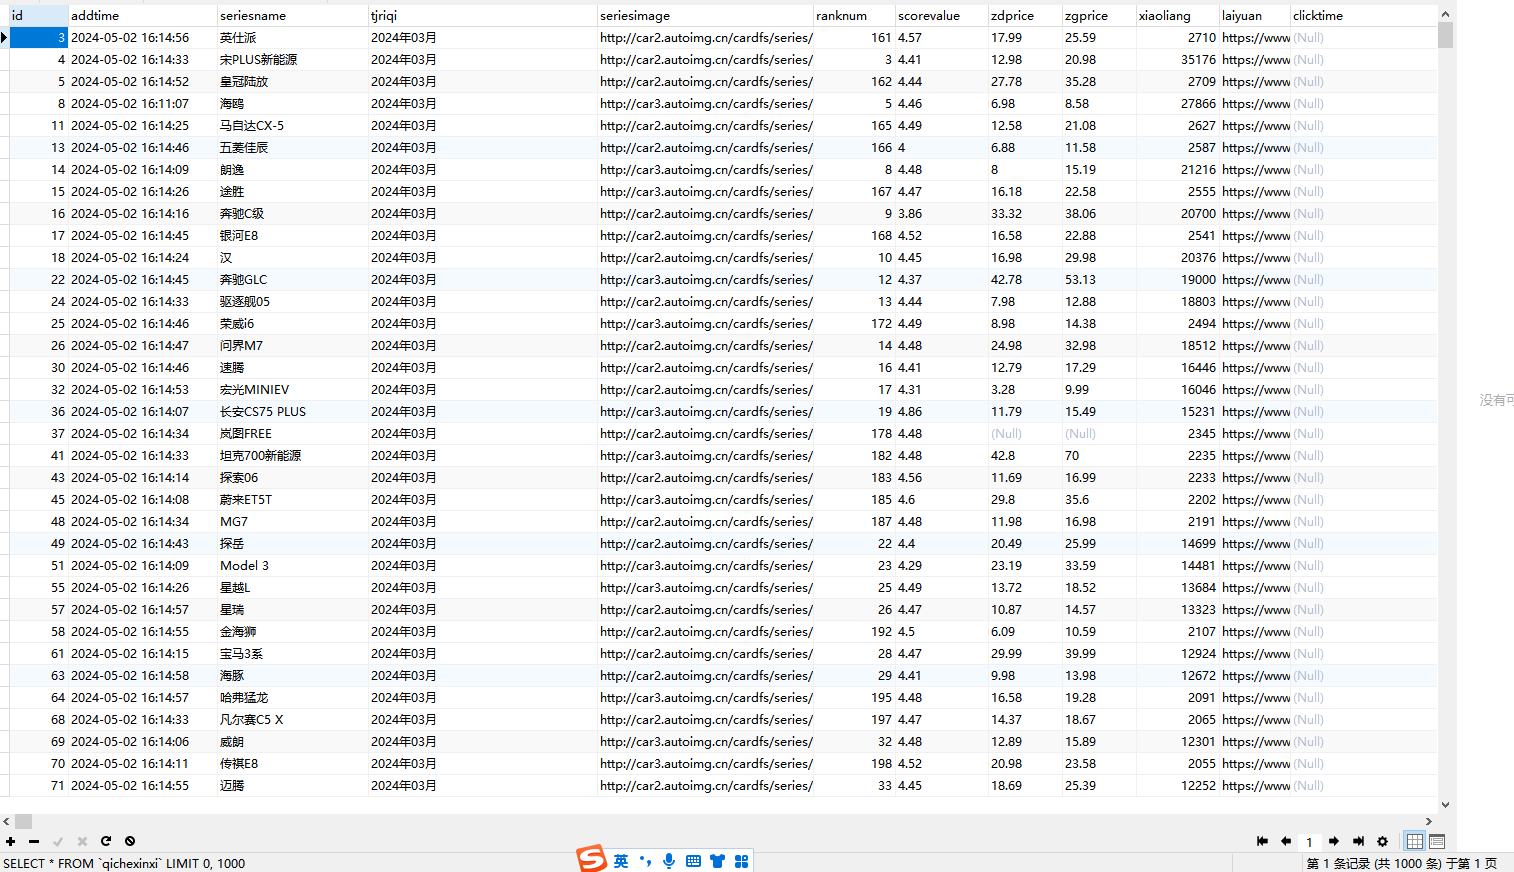1514x872 pixels.
Task: Refresh the table data
Action: [x=106, y=842]
